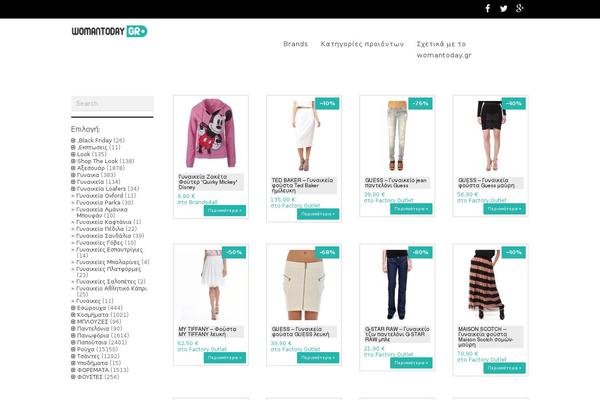Select Γυναικείες Εσπαντρίγιες subcategory

coord(109,252)
